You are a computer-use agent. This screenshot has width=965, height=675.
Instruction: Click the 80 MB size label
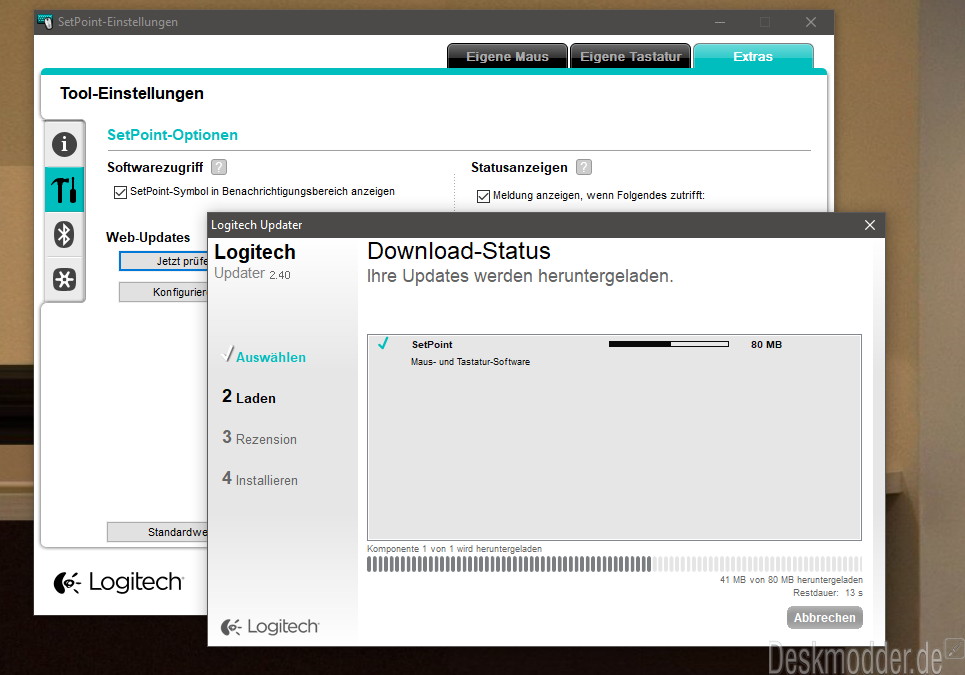(766, 345)
